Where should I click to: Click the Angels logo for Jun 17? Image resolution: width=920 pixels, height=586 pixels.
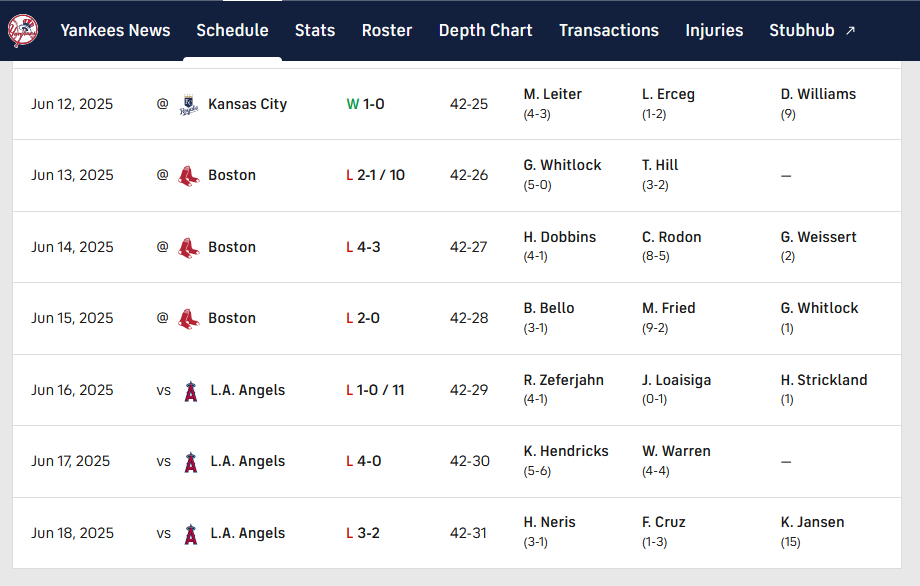pyautogui.click(x=190, y=462)
